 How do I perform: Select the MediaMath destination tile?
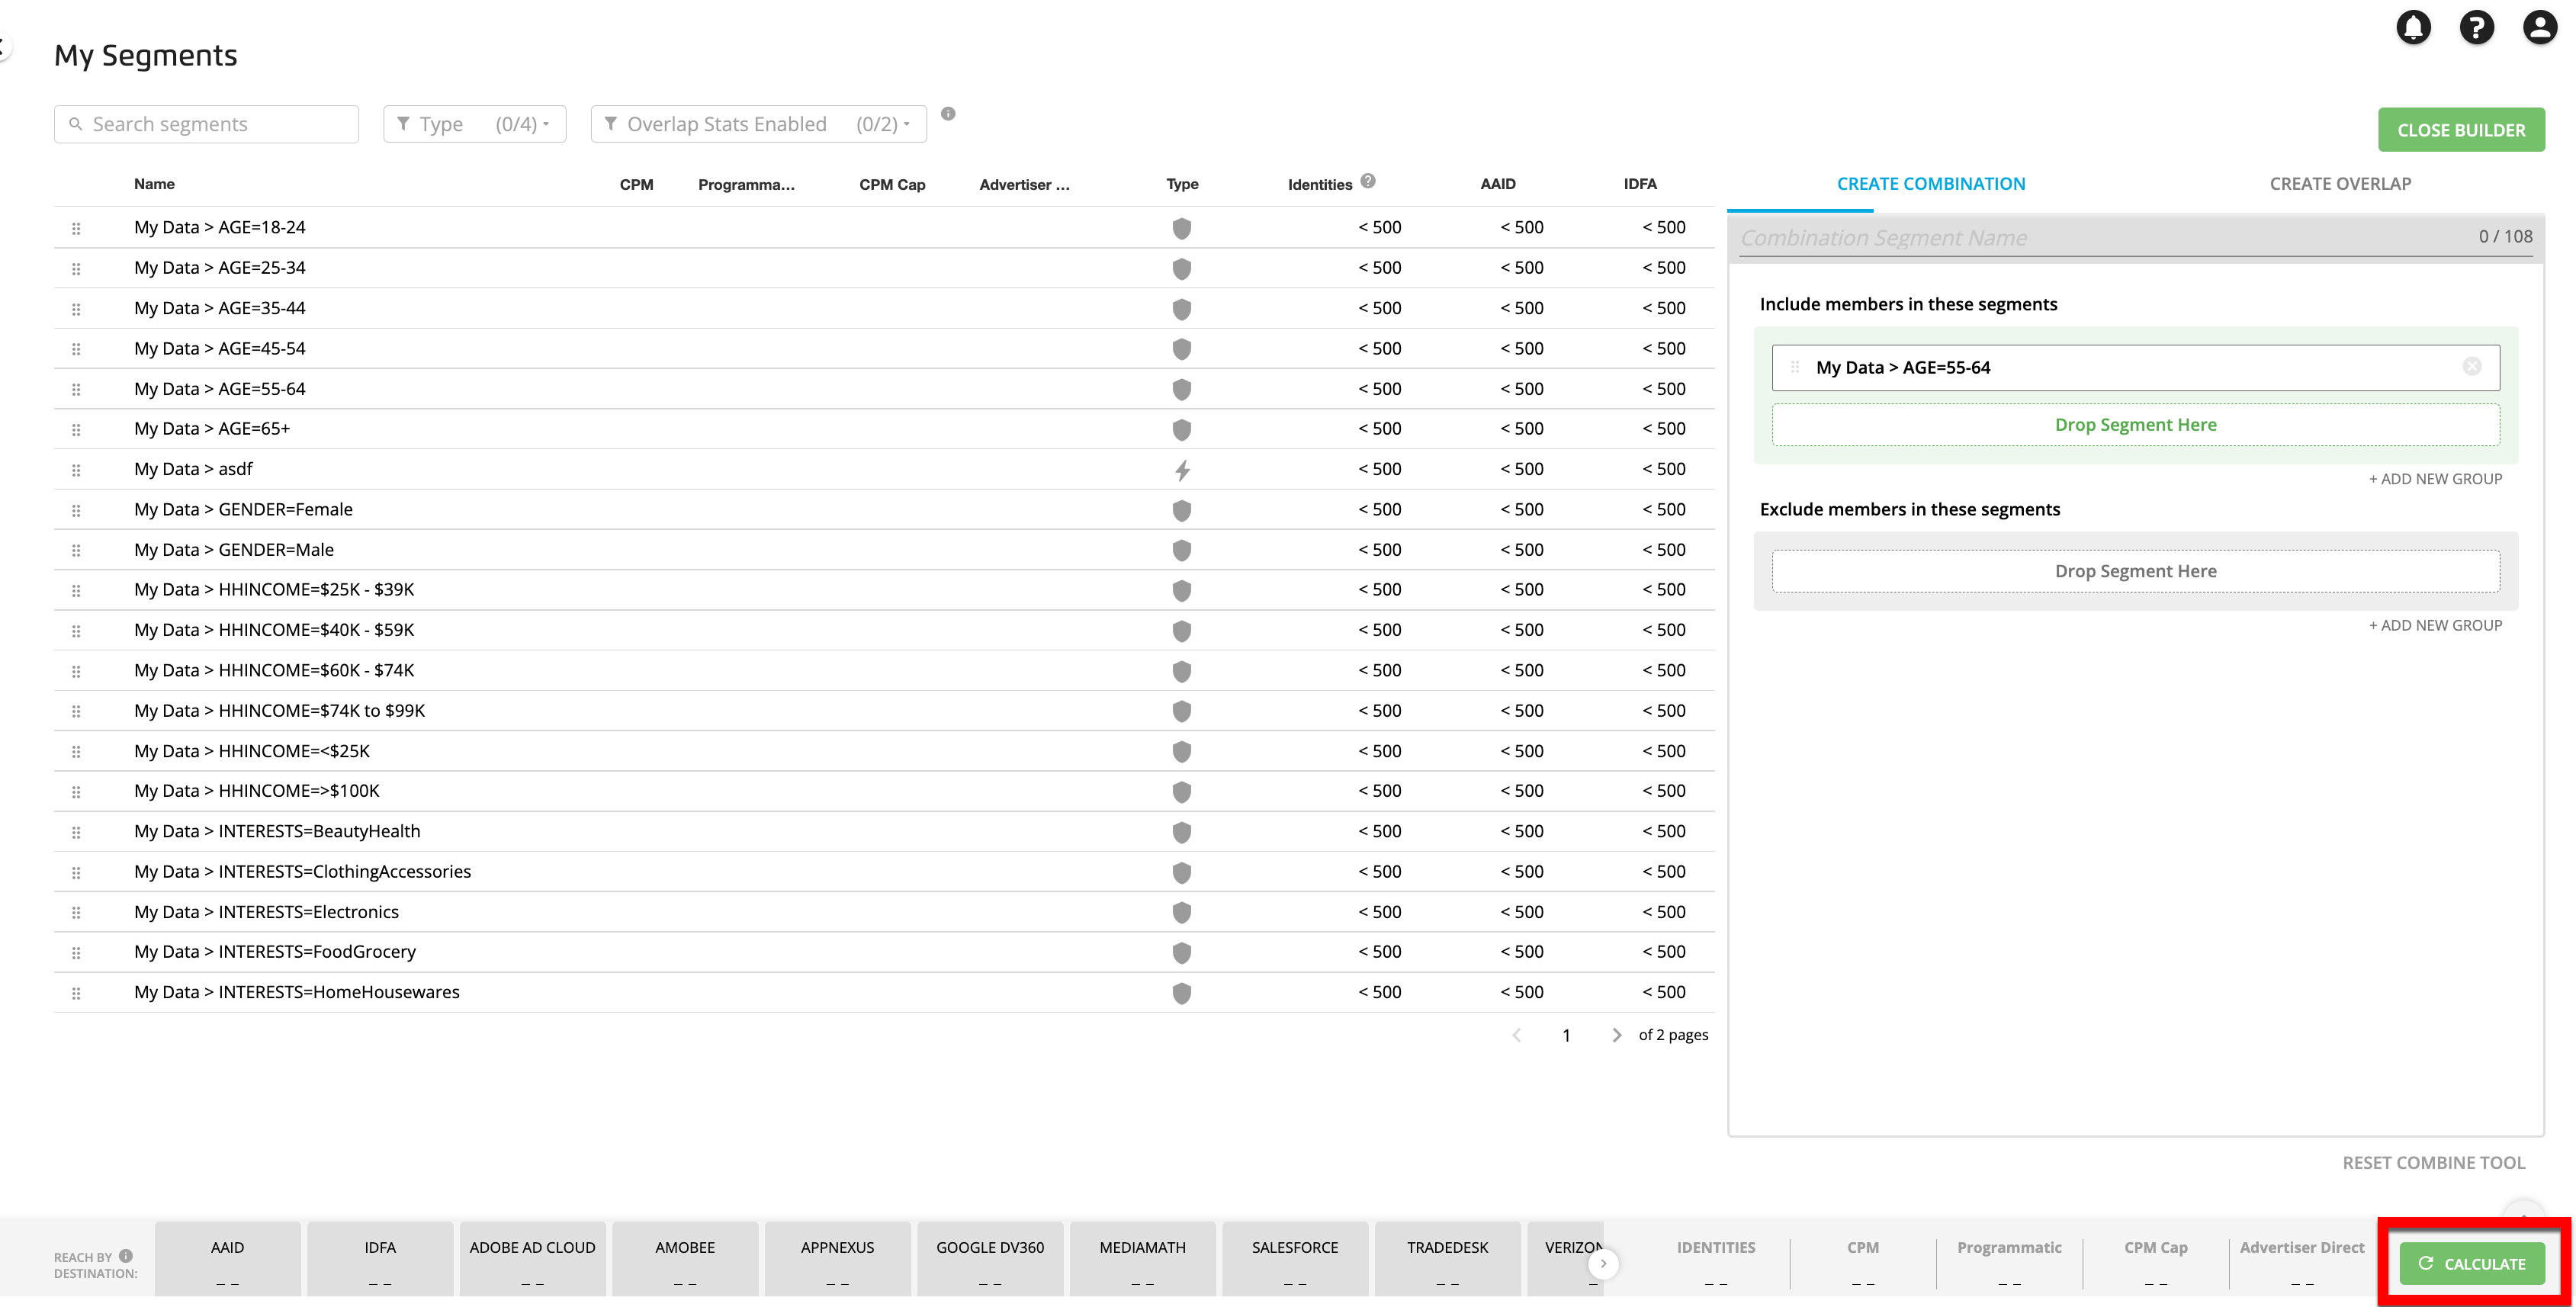(1143, 1260)
